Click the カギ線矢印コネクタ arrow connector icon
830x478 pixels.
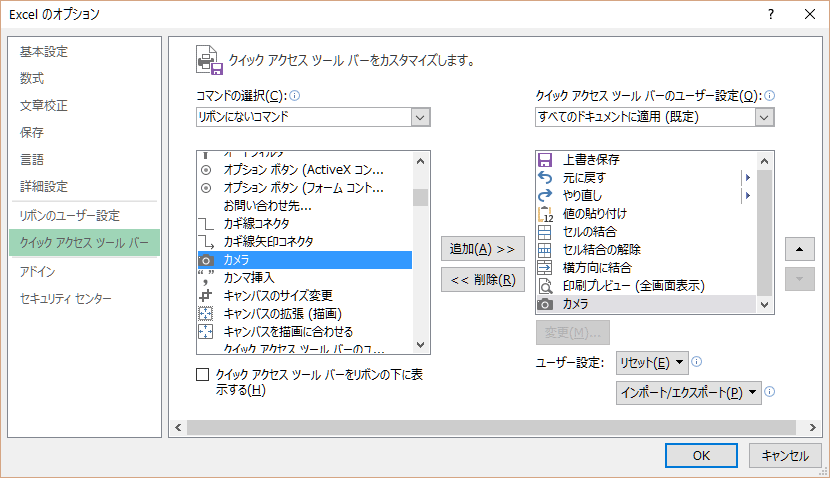coord(206,242)
